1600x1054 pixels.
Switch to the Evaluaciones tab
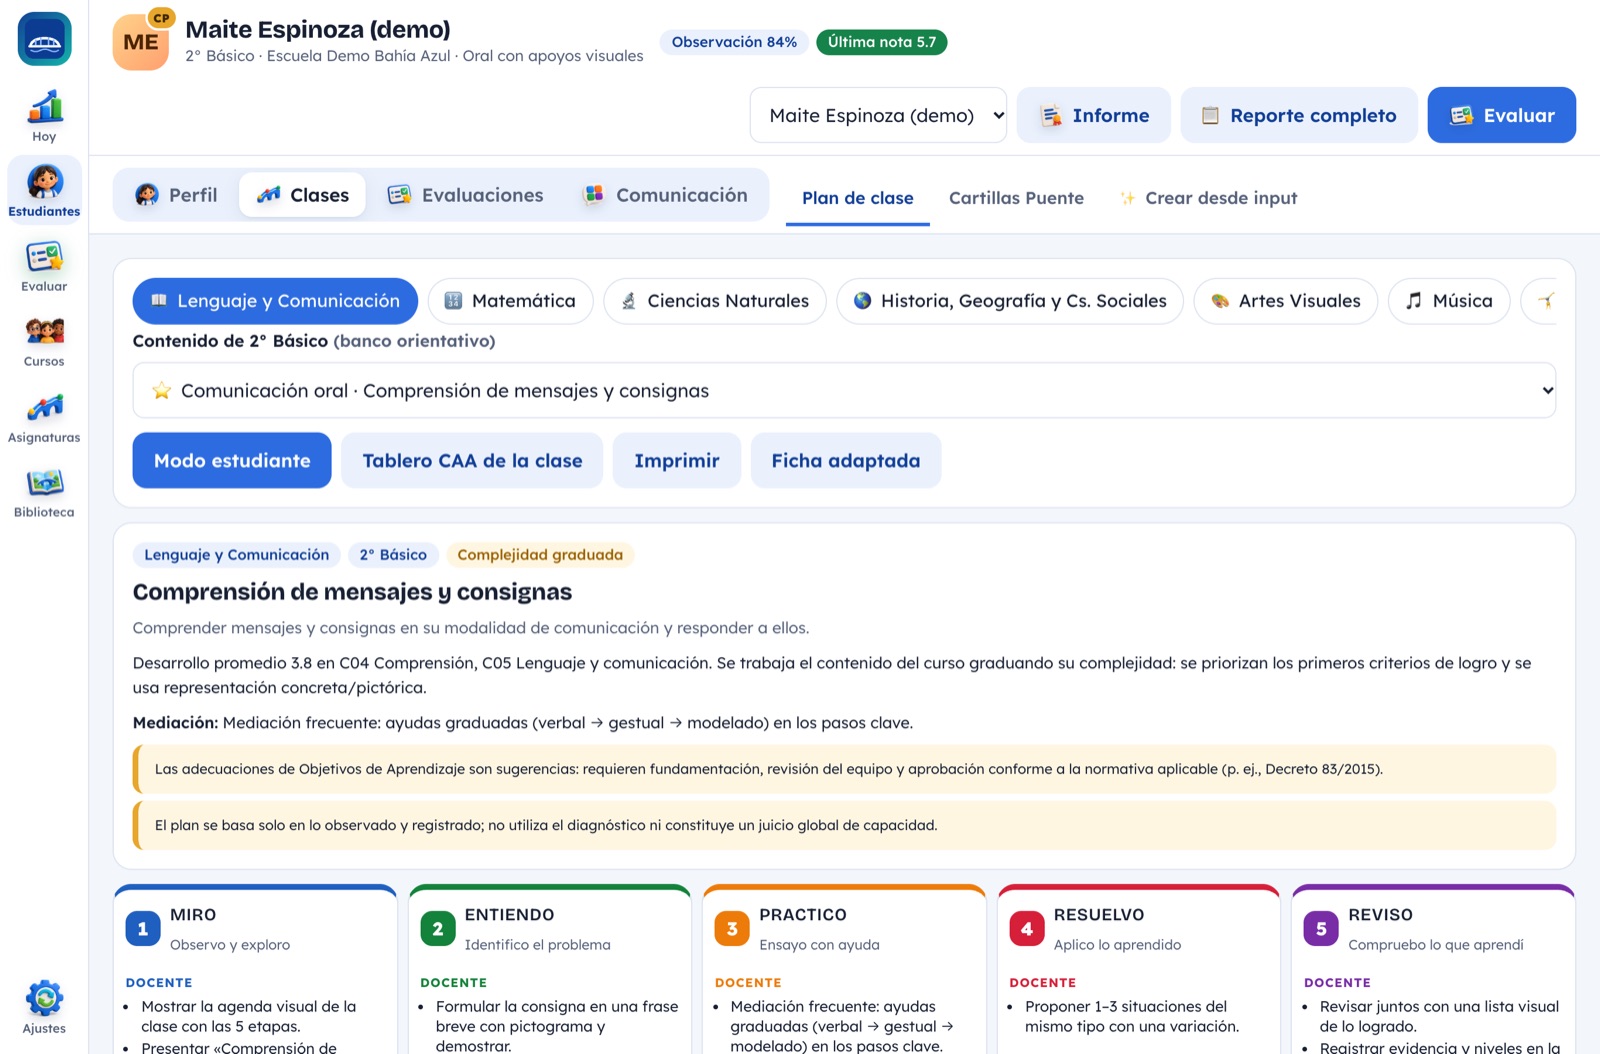tap(466, 195)
